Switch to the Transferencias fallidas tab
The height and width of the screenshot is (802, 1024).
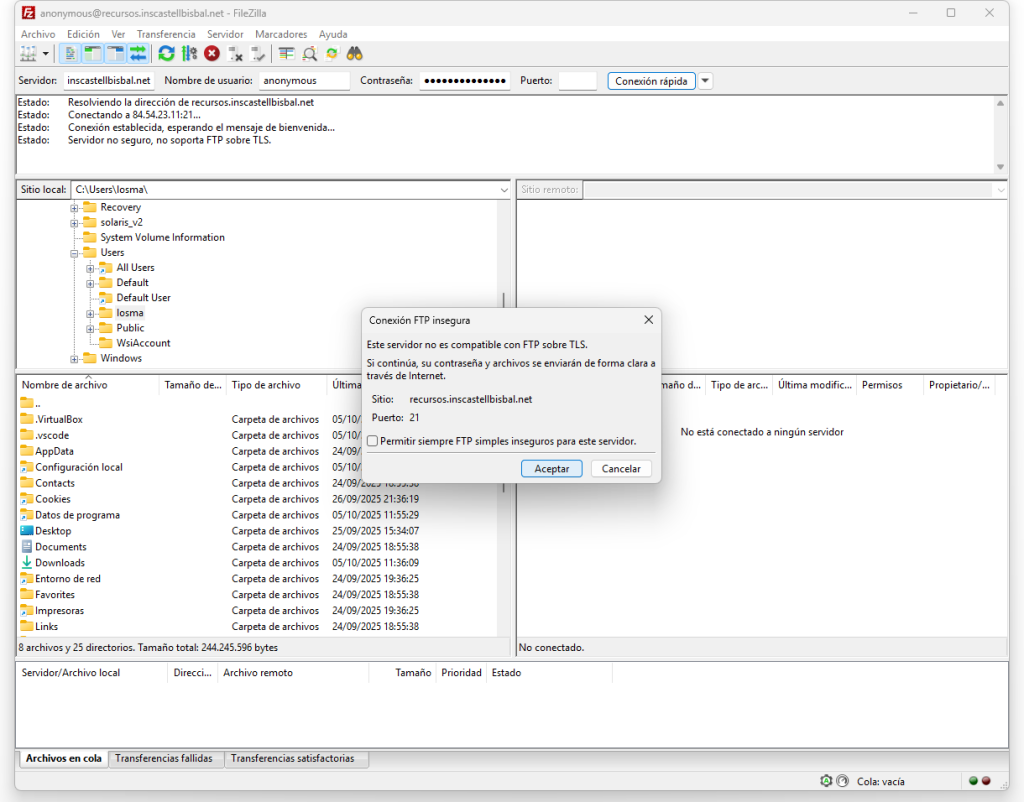tap(164, 759)
